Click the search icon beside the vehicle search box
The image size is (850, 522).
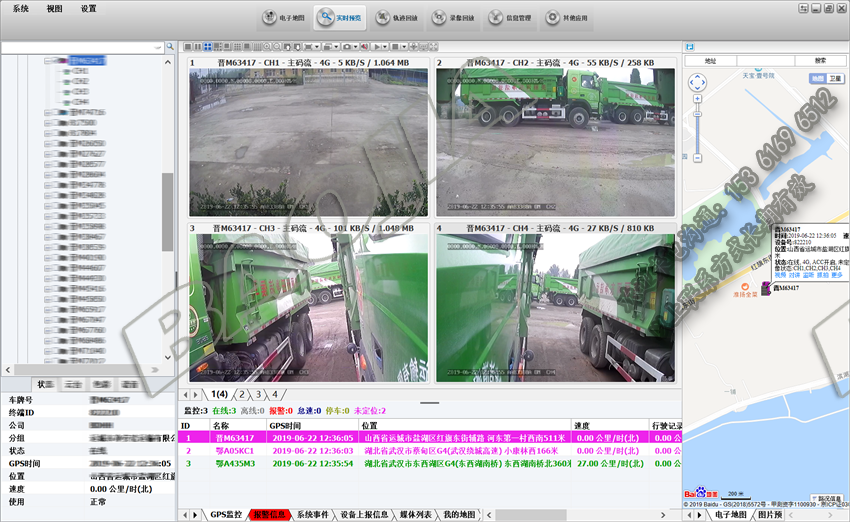171,47
